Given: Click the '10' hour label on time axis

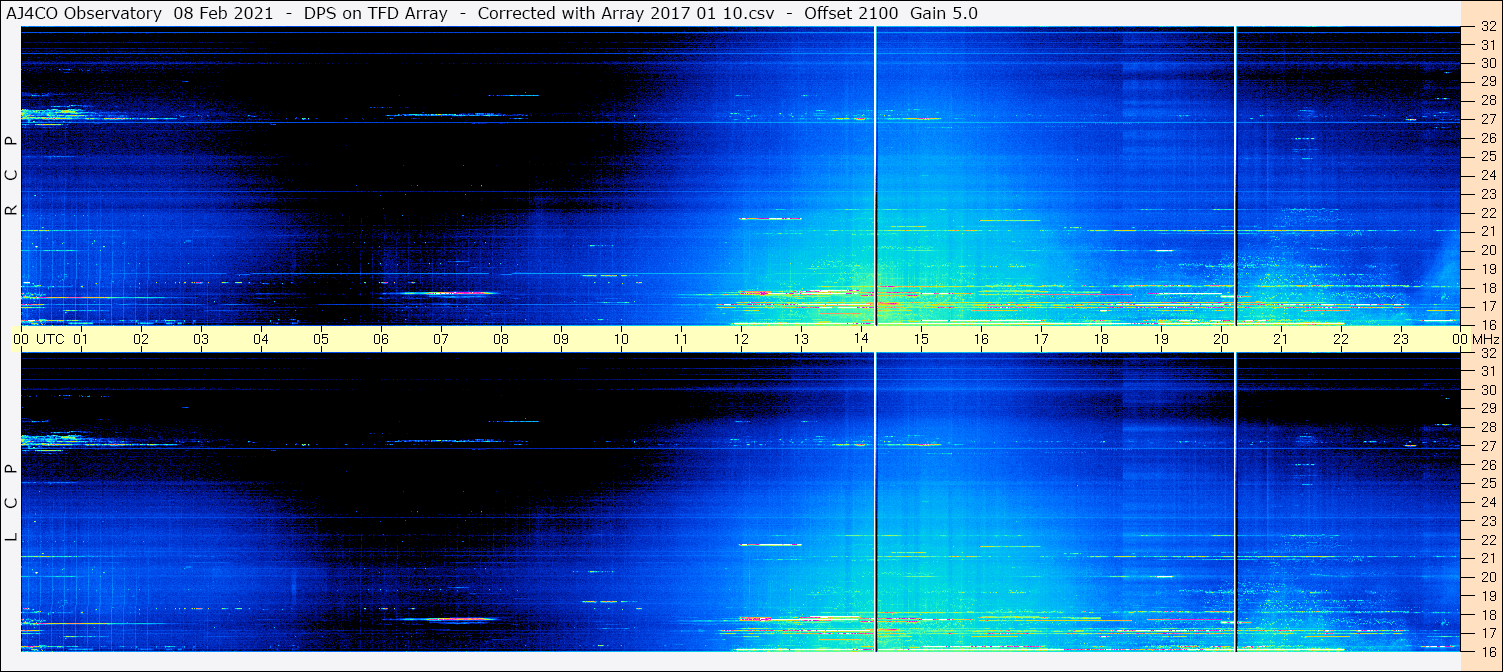Looking at the screenshot, I should [x=621, y=339].
